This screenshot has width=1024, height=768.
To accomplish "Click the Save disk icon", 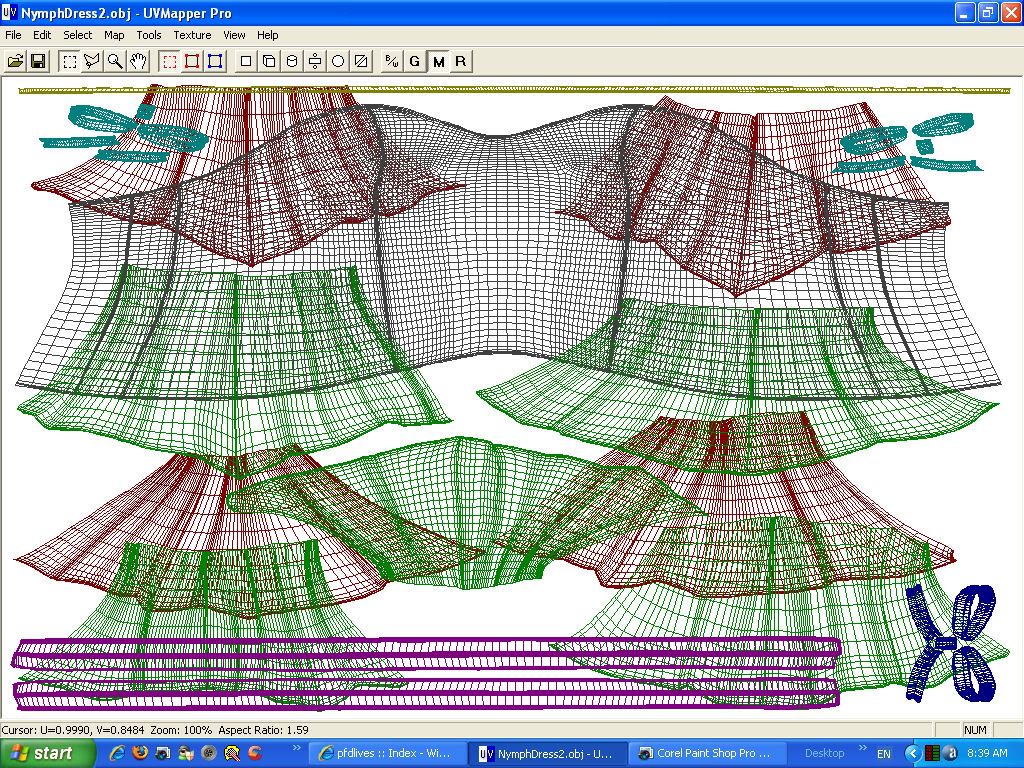I will click(x=38, y=61).
